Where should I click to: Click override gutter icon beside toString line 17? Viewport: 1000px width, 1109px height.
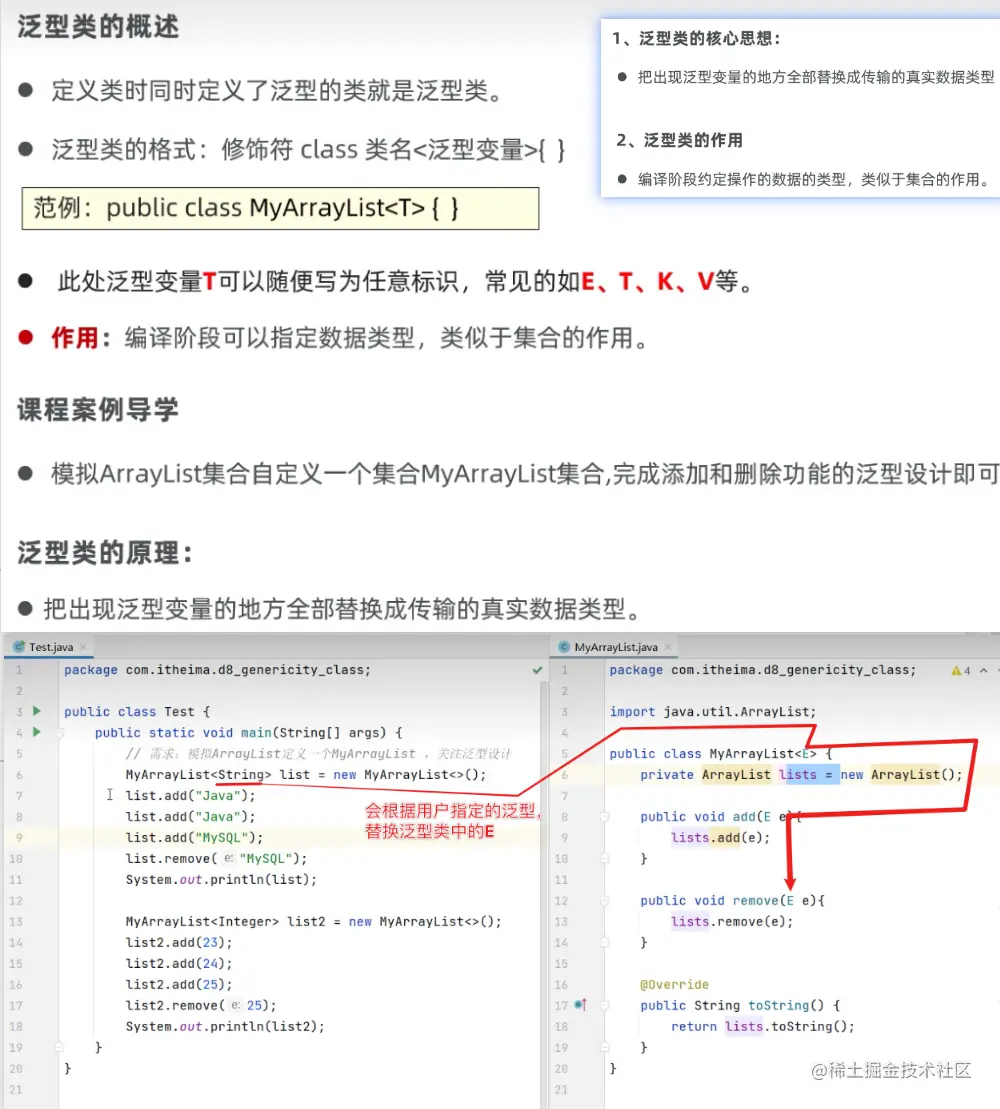[x=581, y=1004]
